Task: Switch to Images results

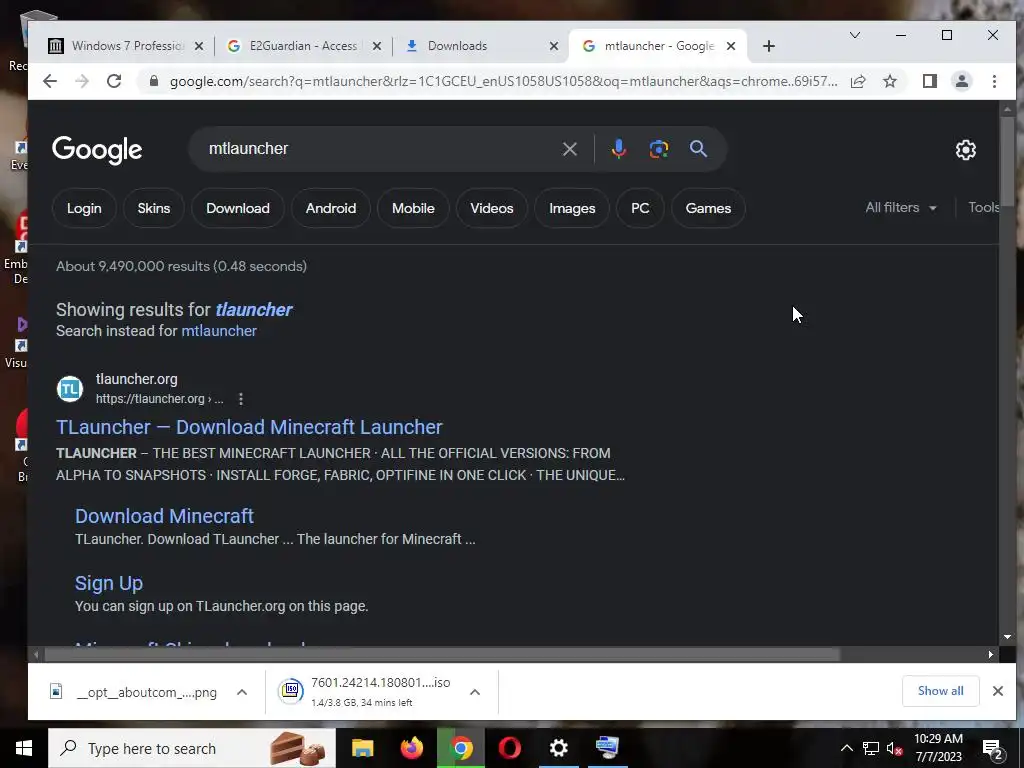Action: (x=572, y=208)
